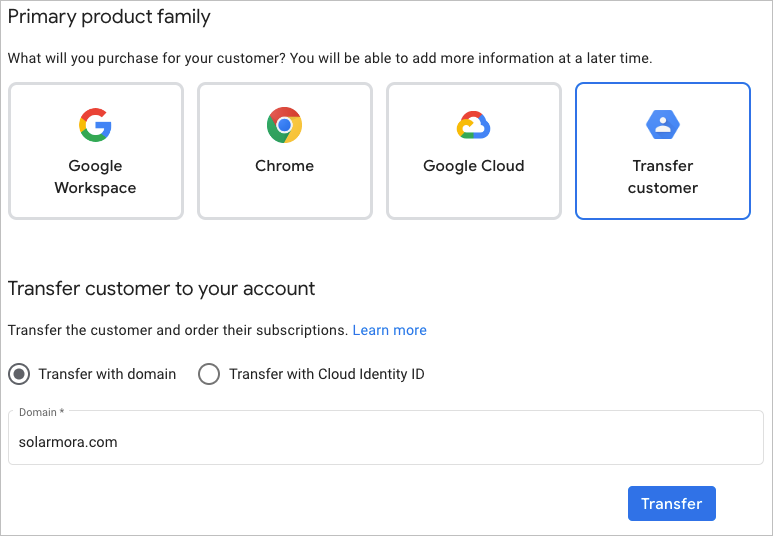Click the 'What will you purchase' description text
Screen dimensions: 773x536
(330, 58)
